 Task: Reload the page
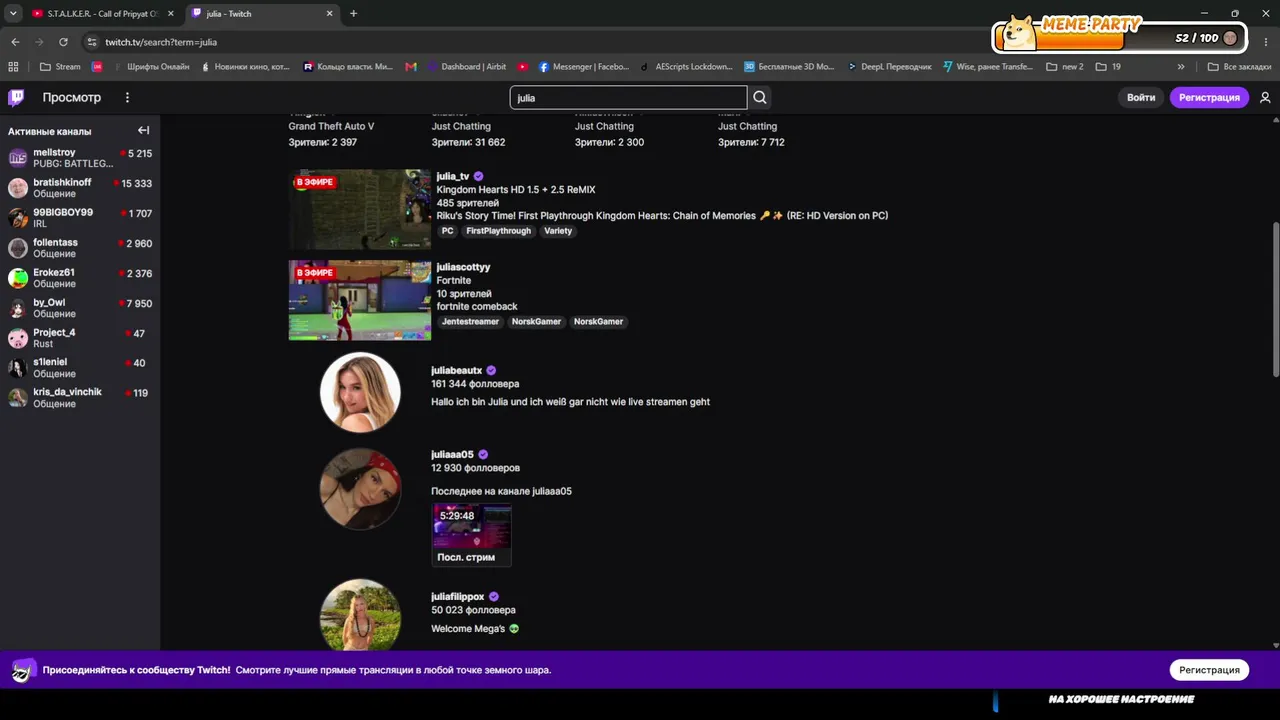click(x=63, y=42)
